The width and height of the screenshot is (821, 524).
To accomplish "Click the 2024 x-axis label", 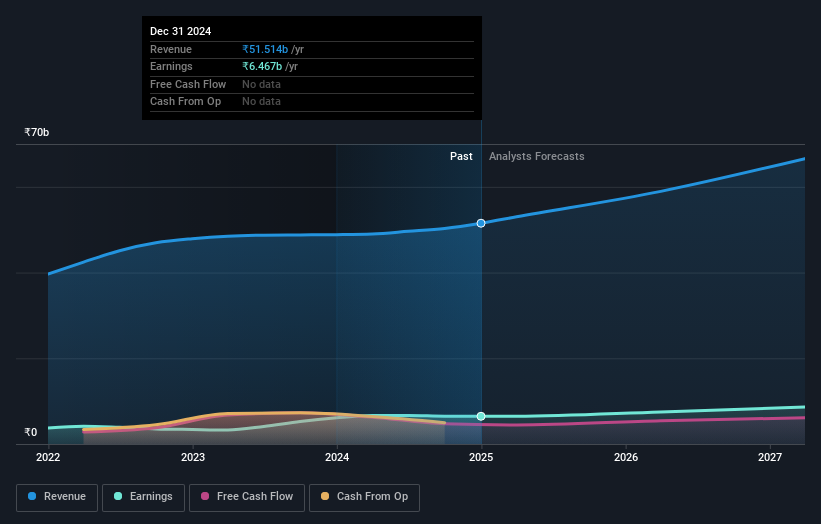I will pos(337,457).
